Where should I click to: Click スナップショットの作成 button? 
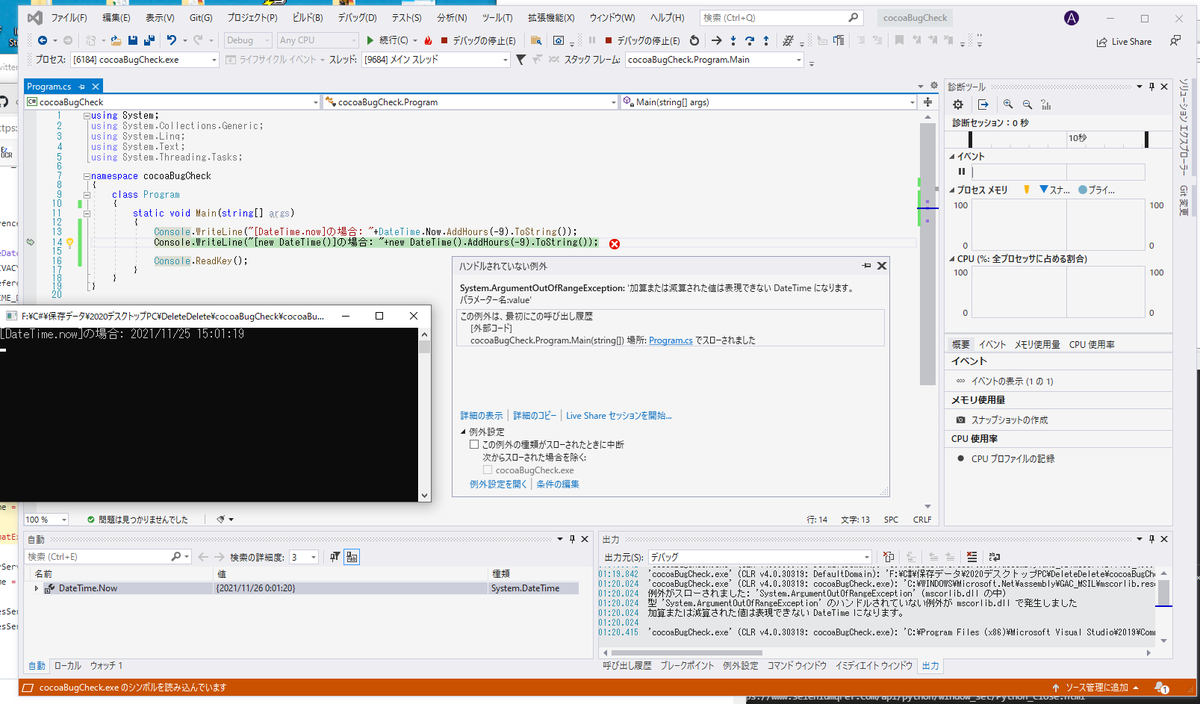[x=1002, y=420]
